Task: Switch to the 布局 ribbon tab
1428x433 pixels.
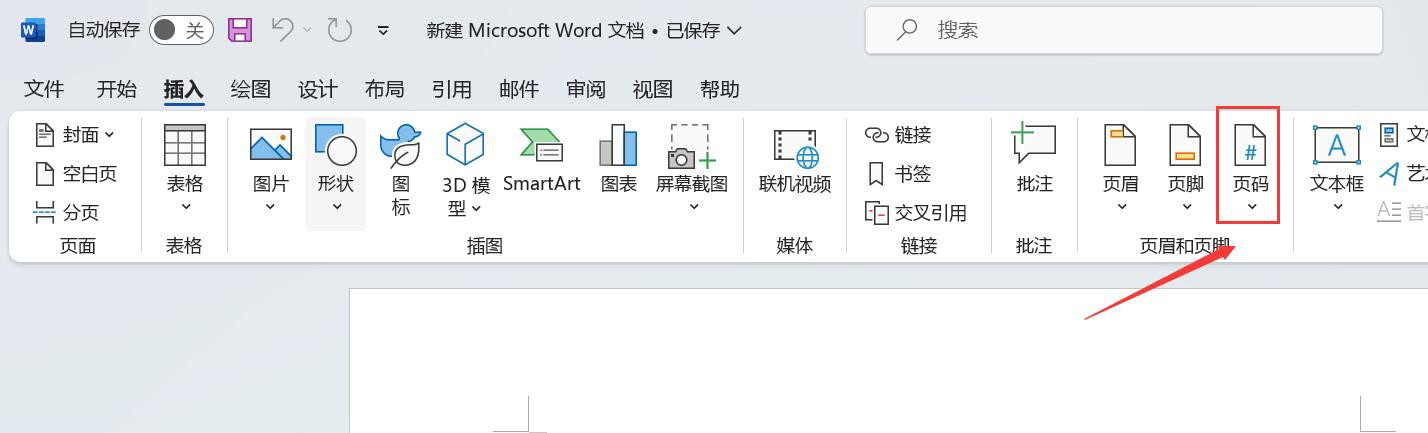Action: tap(384, 89)
